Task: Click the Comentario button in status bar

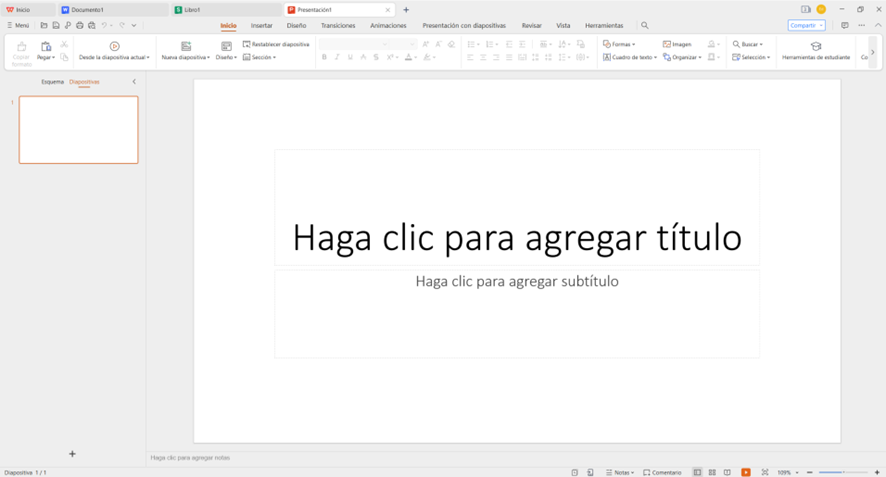Action: coord(662,472)
